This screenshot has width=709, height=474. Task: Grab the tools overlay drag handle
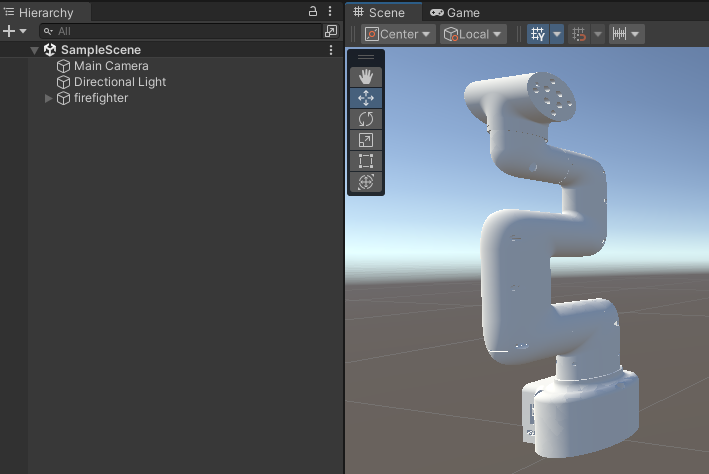point(366,57)
